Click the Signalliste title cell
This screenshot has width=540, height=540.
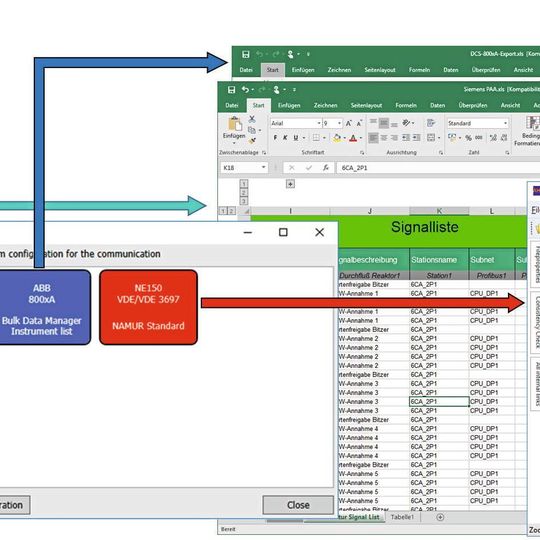(425, 227)
